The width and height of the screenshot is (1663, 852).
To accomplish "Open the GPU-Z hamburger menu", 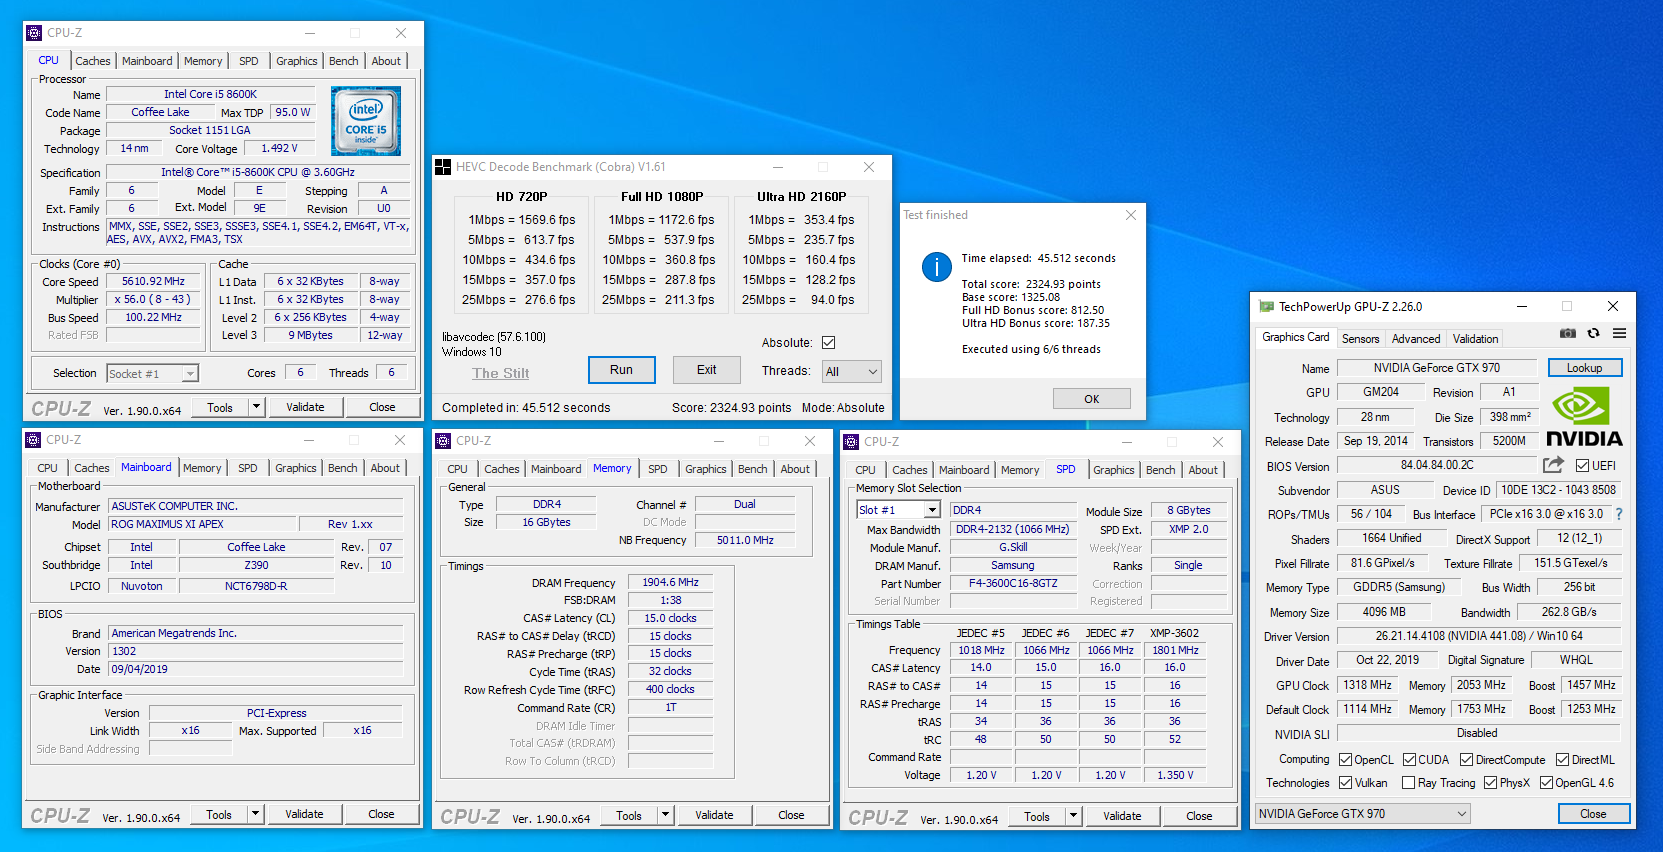I will point(1619,333).
